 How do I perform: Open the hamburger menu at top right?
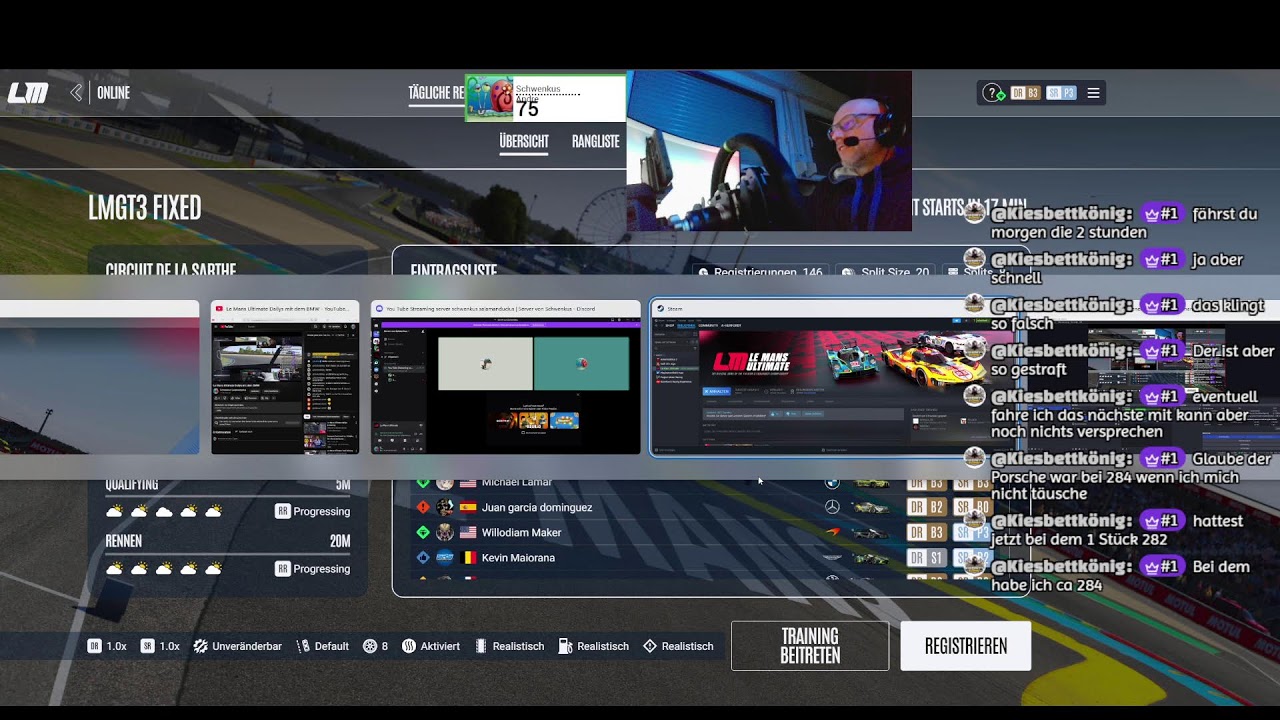coord(1093,93)
